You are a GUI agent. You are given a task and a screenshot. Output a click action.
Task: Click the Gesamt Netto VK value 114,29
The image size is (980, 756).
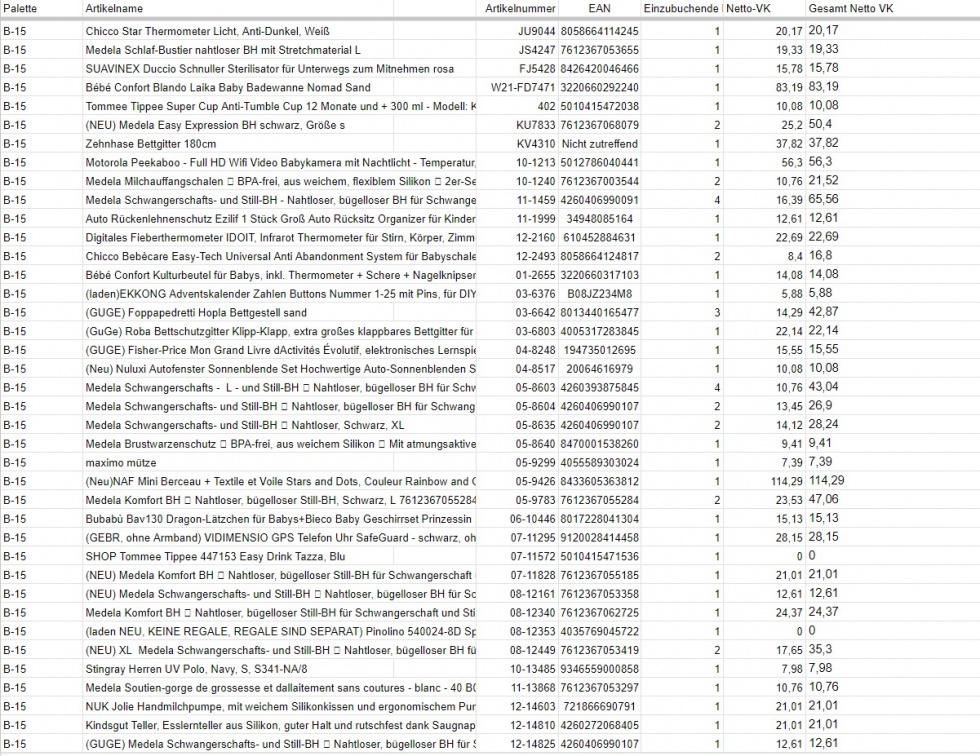pyautogui.click(x=826, y=480)
